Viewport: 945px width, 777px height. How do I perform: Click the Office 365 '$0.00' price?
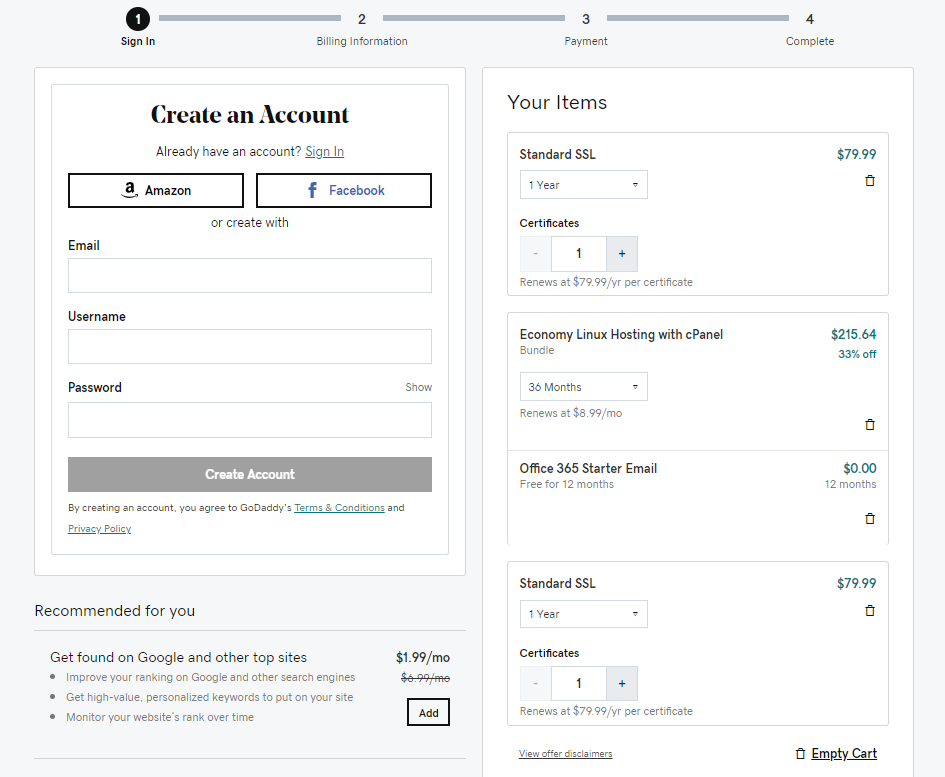[x=859, y=468]
